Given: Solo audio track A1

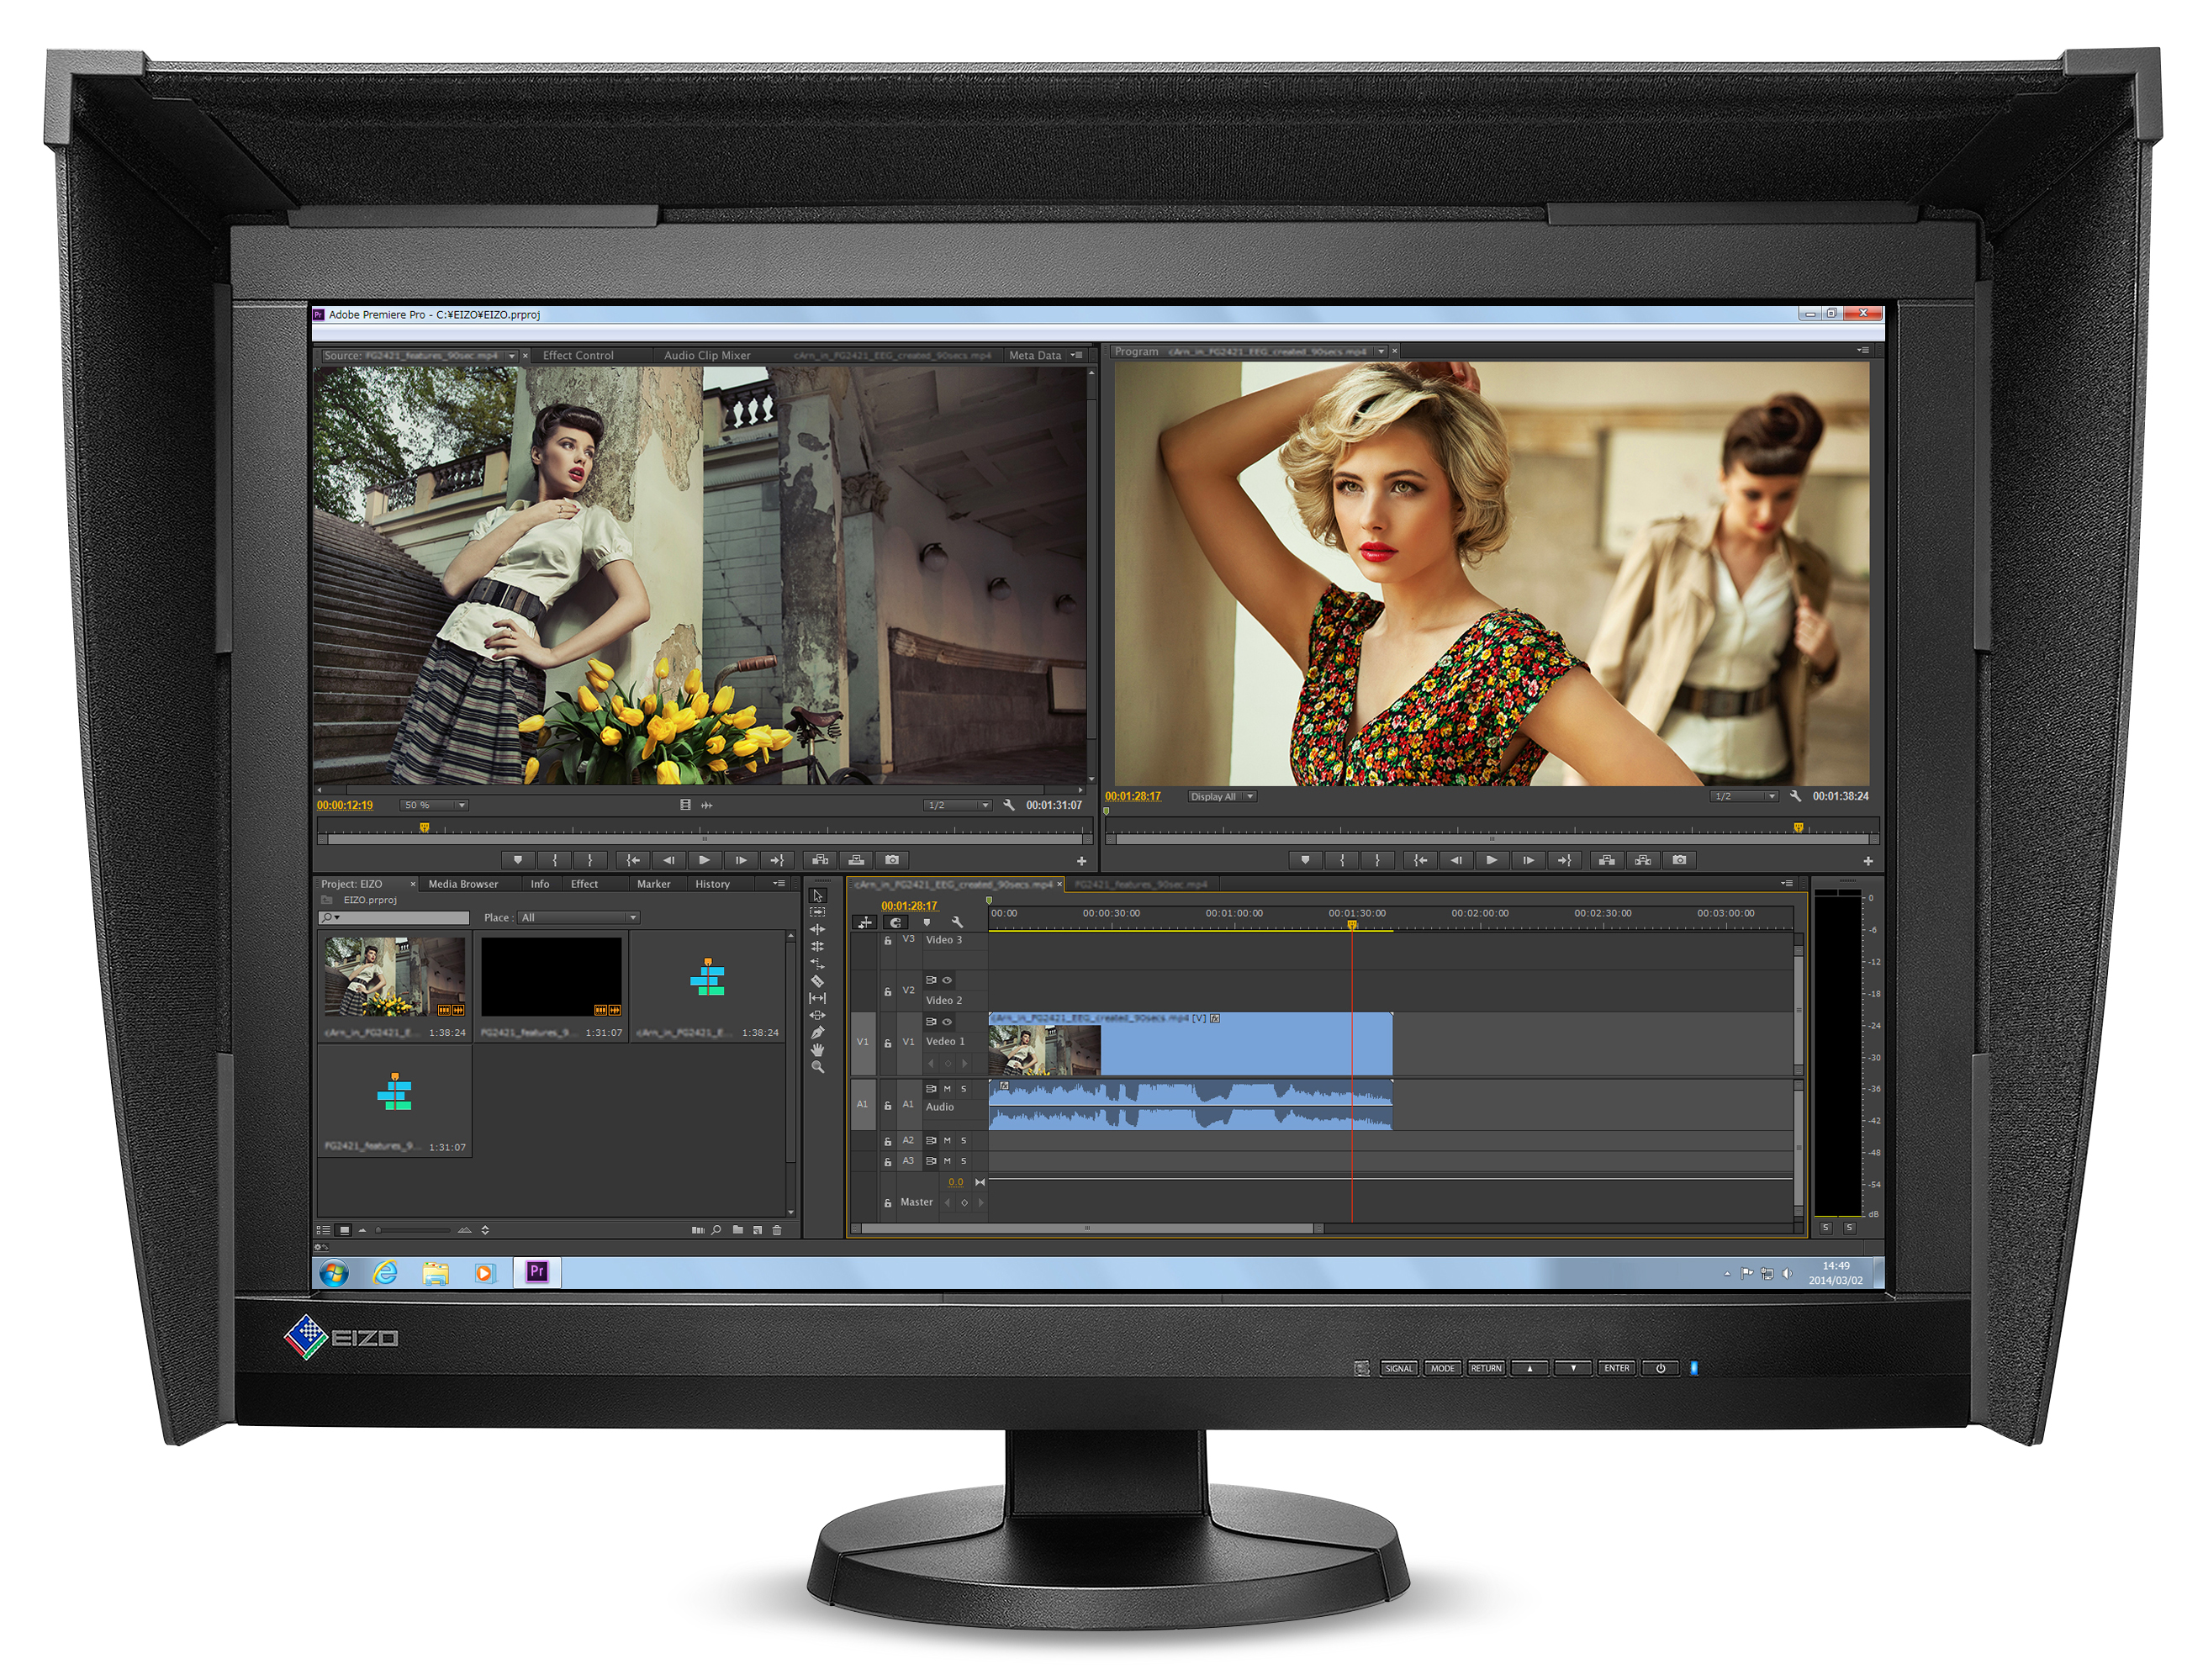Looking at the screenshot, I should coord(964,1088).
